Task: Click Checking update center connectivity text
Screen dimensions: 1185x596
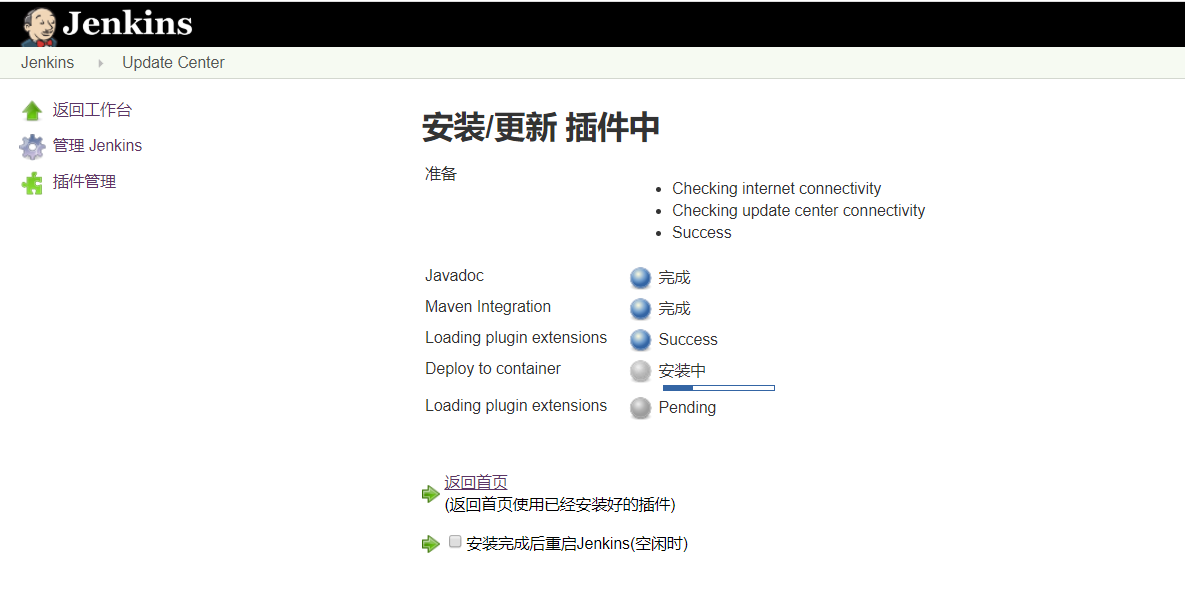Action: pyautogui.click(x=798, y=211)
